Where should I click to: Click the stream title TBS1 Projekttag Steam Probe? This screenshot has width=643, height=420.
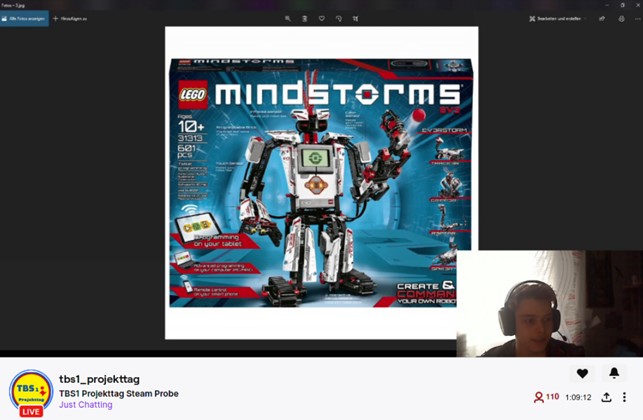click(x=119, y=393)
